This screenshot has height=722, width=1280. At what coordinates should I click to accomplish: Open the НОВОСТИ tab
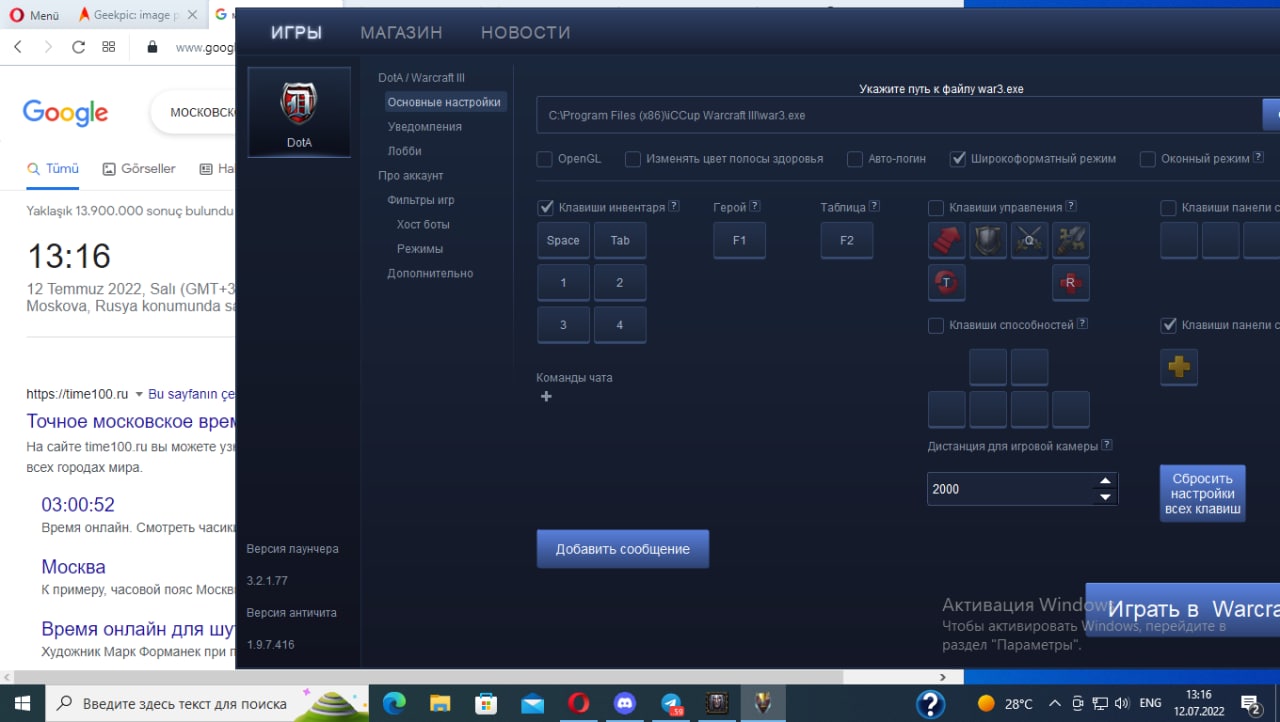524,32
